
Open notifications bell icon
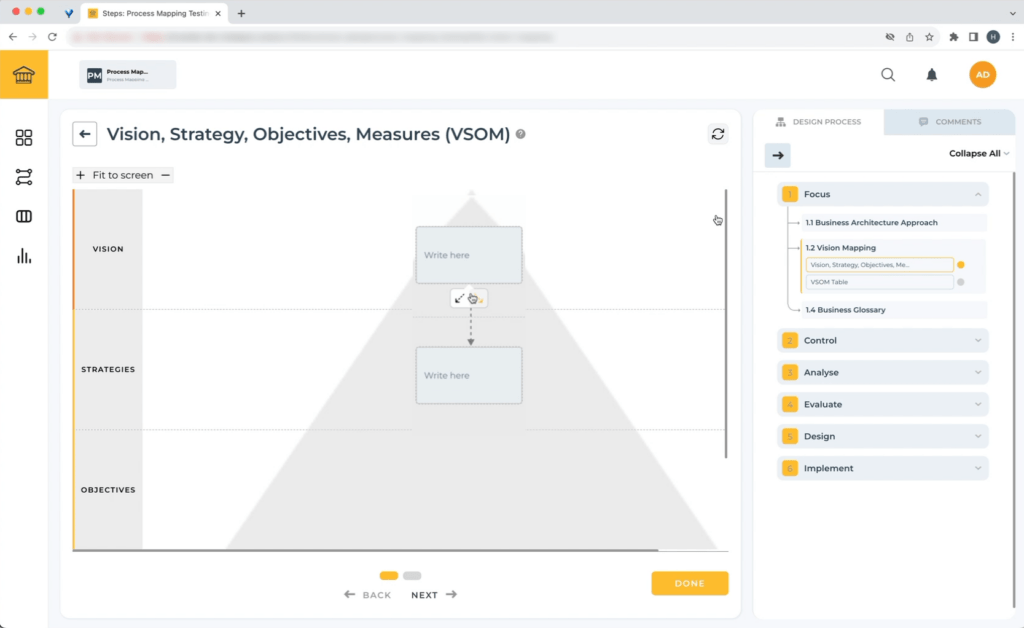click(932, 75)
